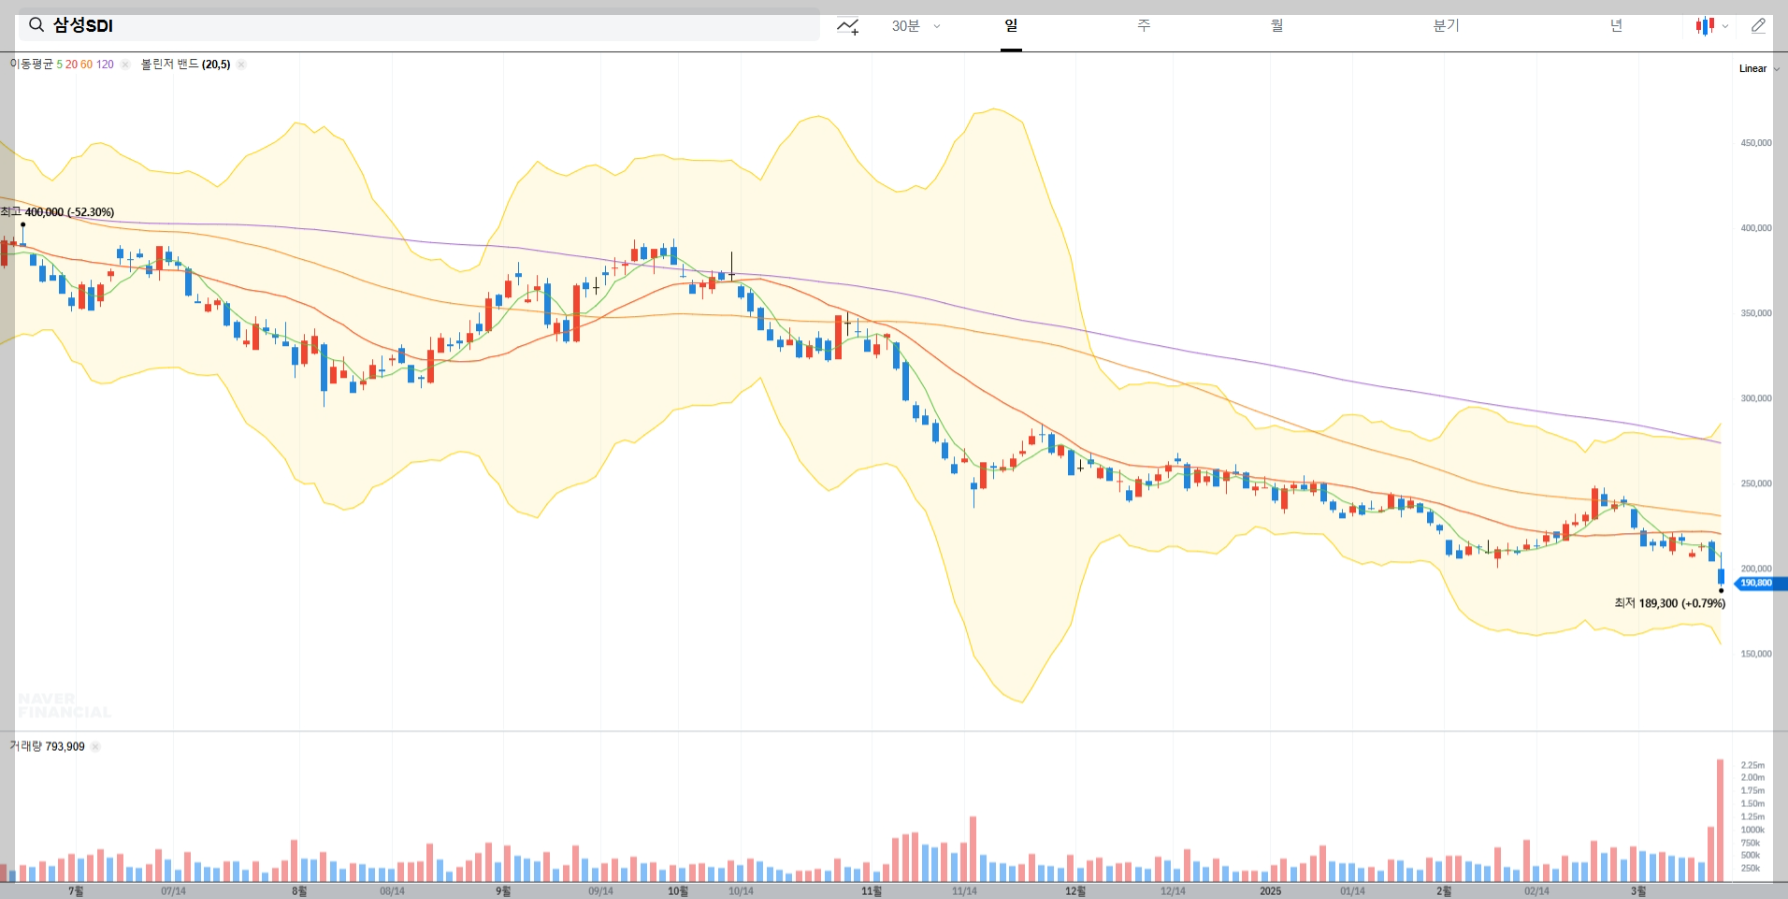Viewport: 1788px width, 899px height.
Task: Click the 300,000 price axis label
Action: [x=1755, y=398]
